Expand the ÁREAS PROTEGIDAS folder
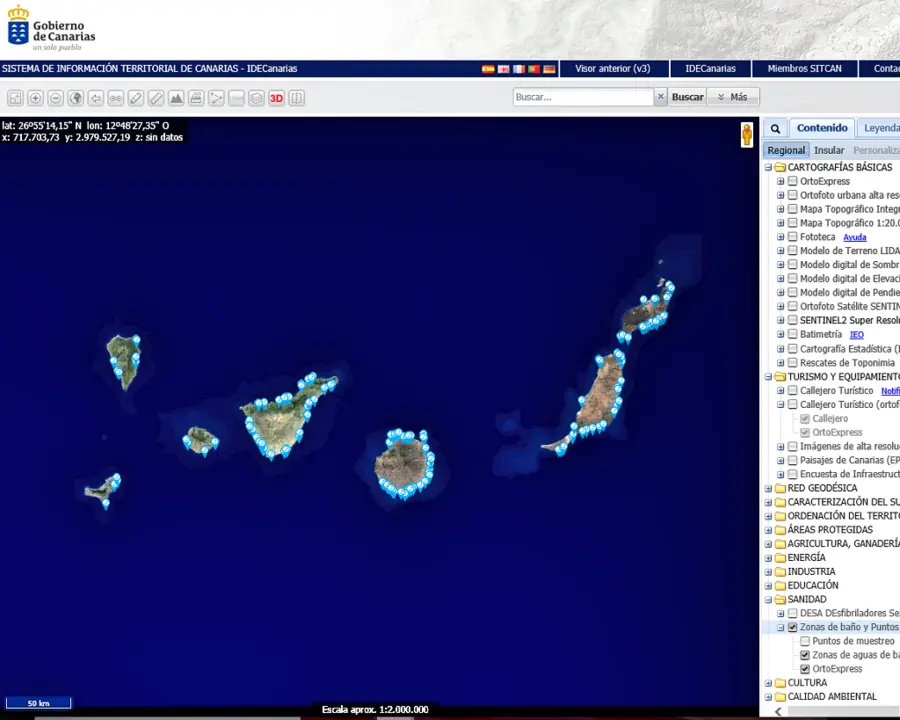Image resolution: width=900 pixels, height=720 pixels. pyautogui.click(x=769, y=530)
